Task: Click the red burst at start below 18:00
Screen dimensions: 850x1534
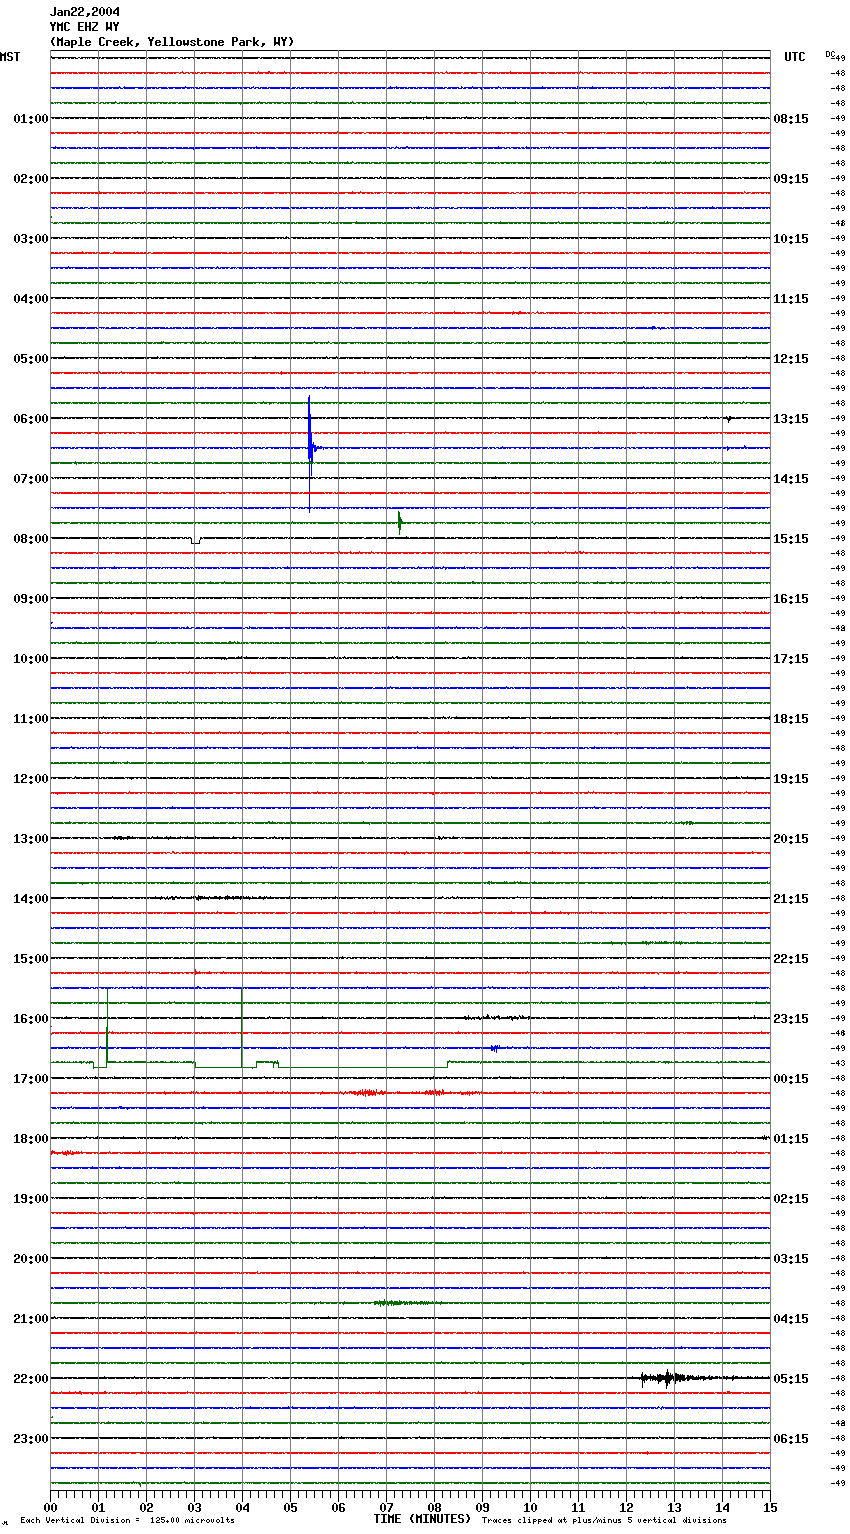Action: (x=66, y=1153)
